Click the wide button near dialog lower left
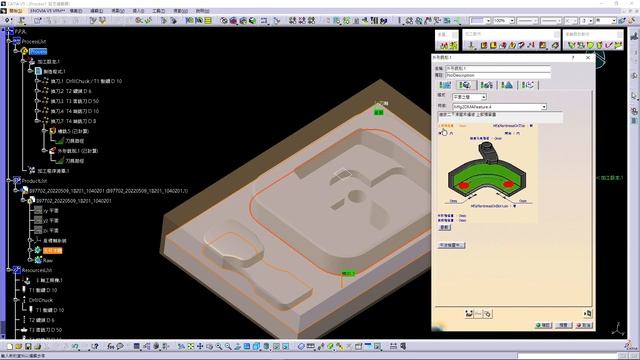640x360 pixels. (451, 245)
